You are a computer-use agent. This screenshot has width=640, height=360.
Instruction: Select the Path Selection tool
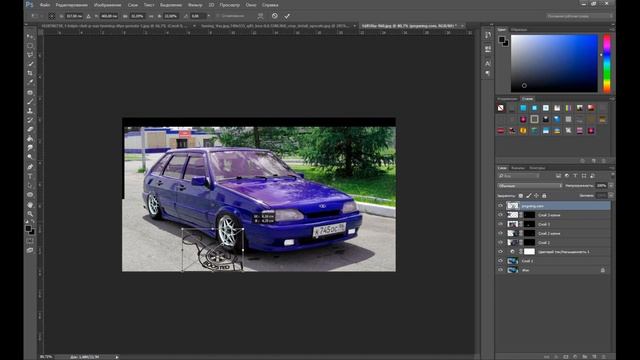(x=30, y=186)
